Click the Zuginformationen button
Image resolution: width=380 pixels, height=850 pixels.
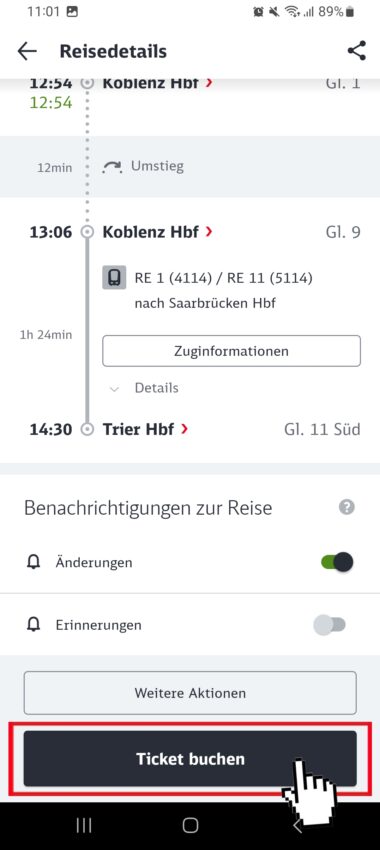(231, 351)
